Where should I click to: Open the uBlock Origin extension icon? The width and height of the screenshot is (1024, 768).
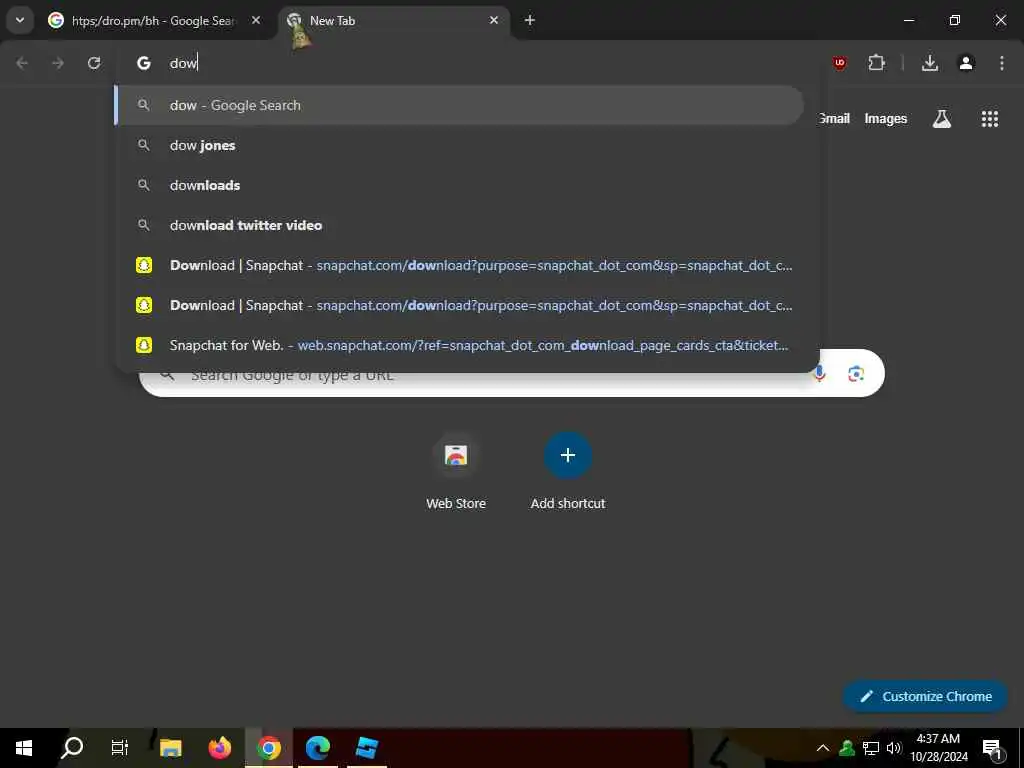click(x=840, y=63)
